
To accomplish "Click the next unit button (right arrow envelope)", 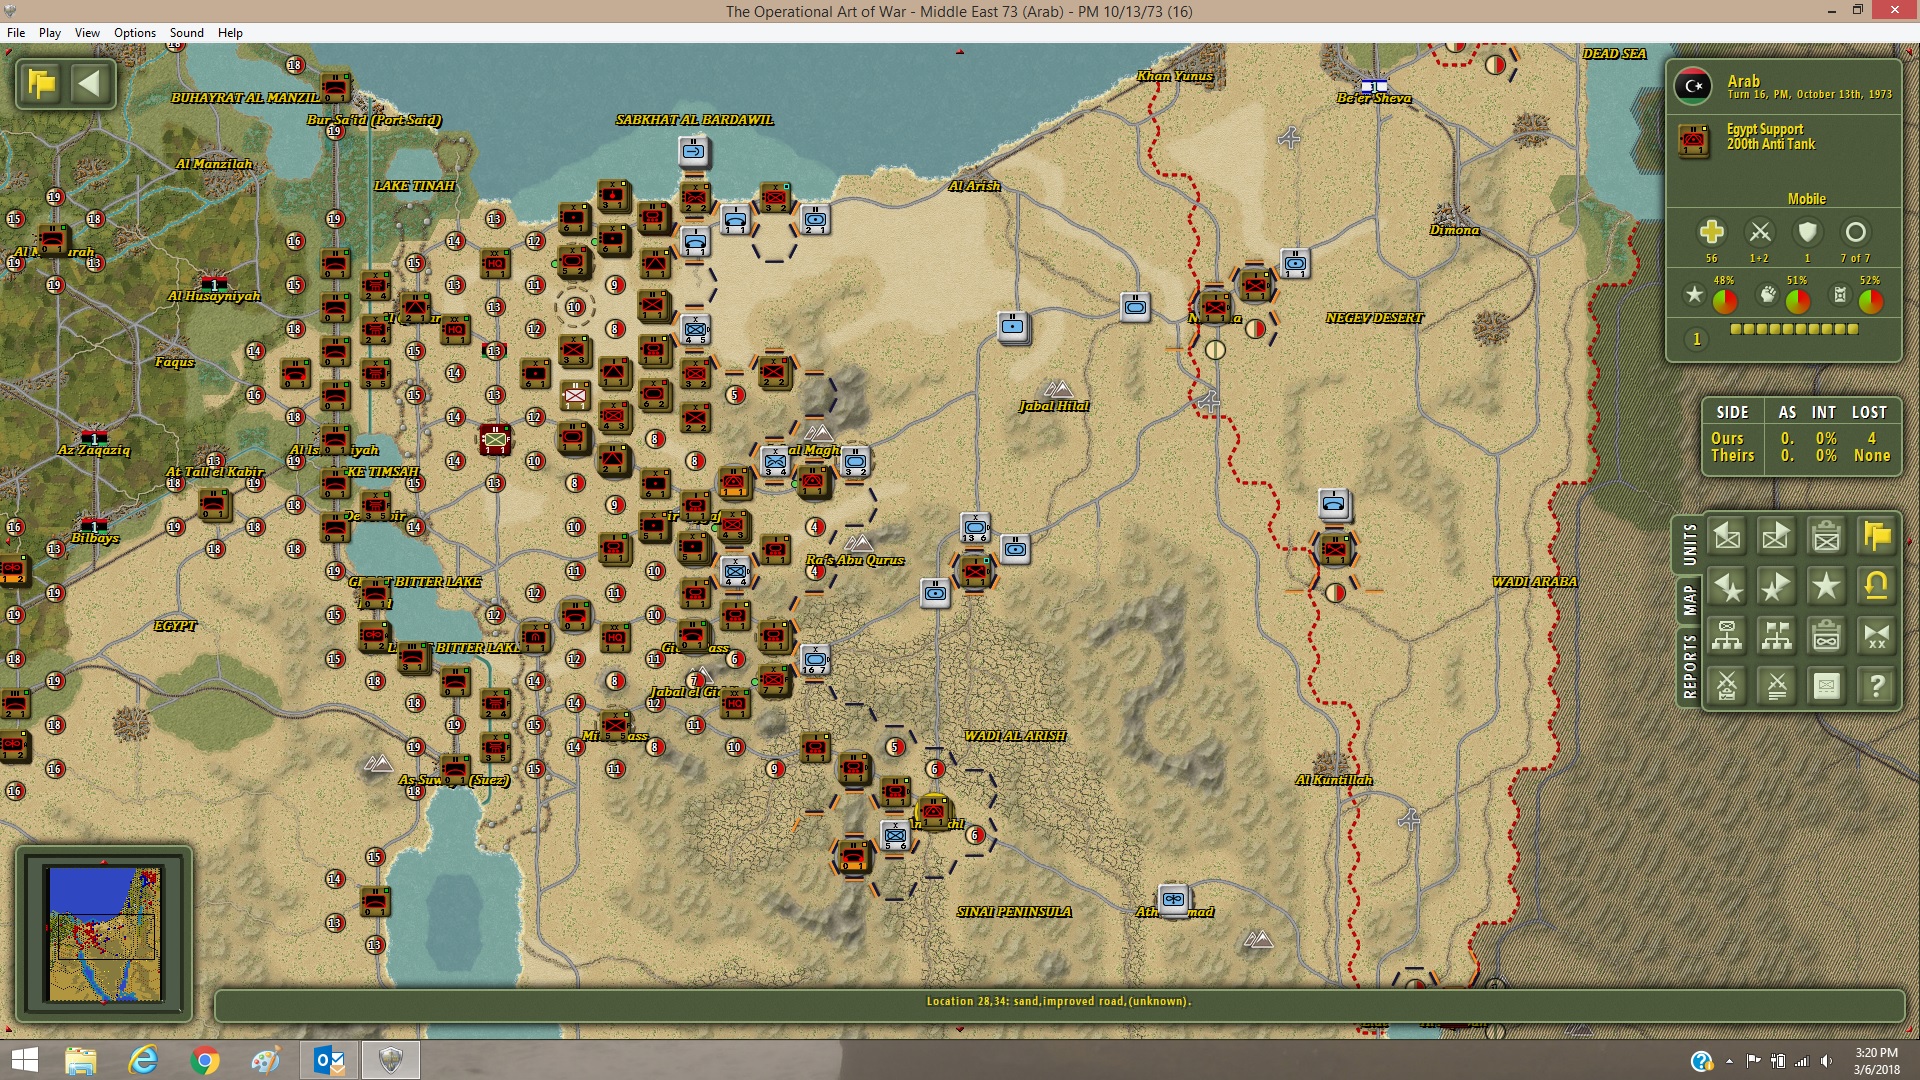I will click(x=1776, y=537).
